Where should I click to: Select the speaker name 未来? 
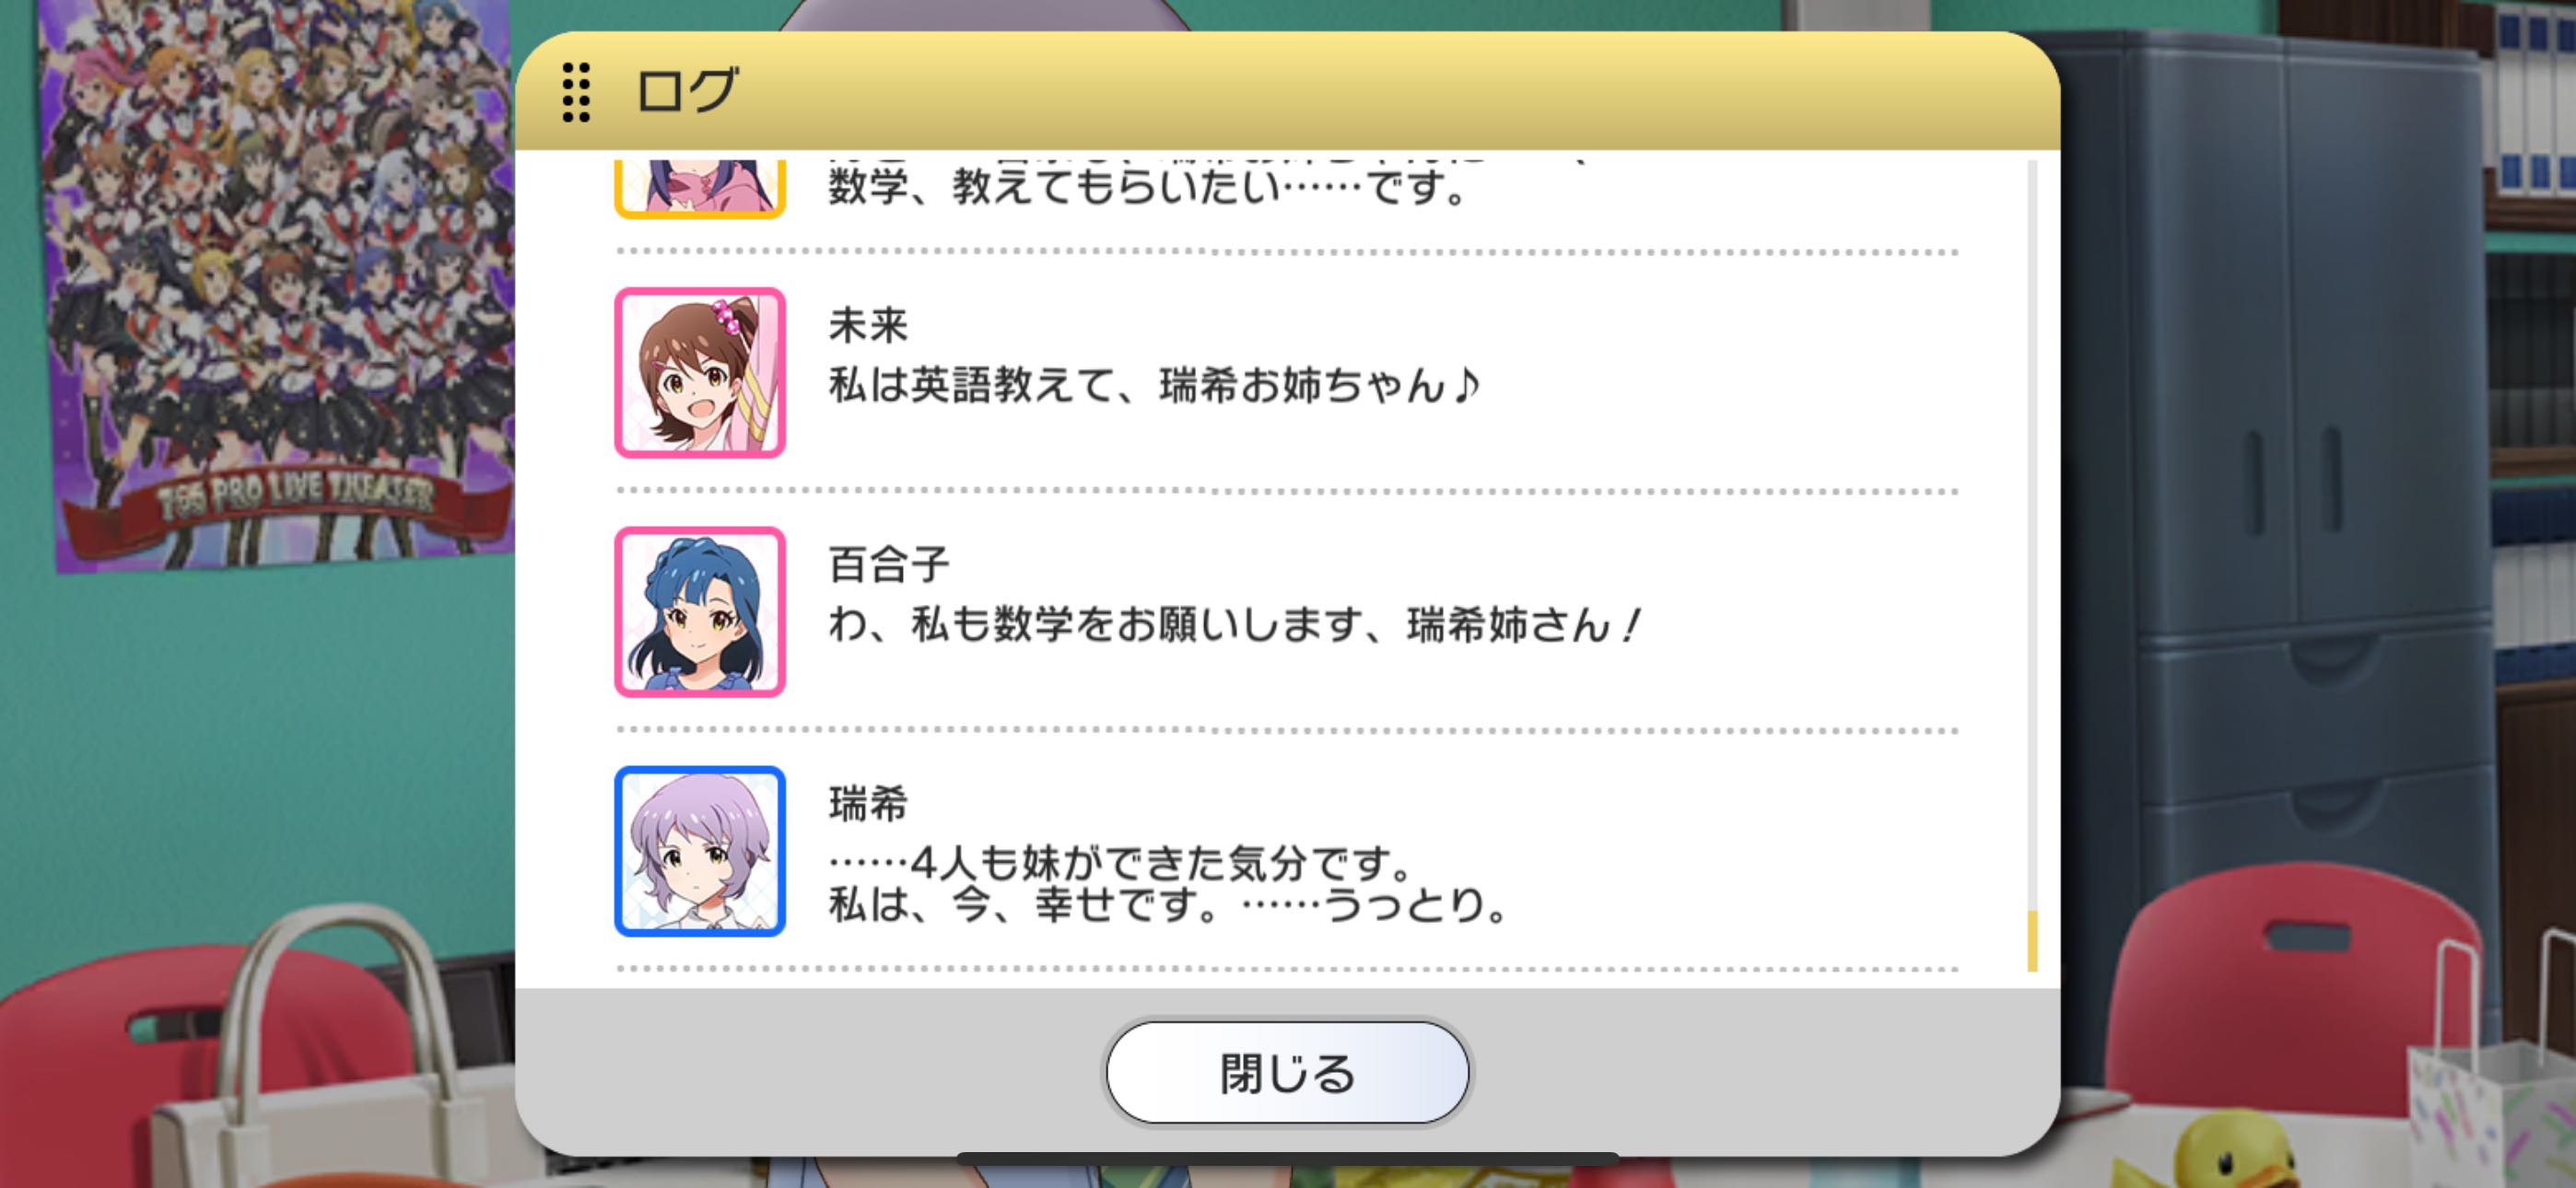coord(868,325)
